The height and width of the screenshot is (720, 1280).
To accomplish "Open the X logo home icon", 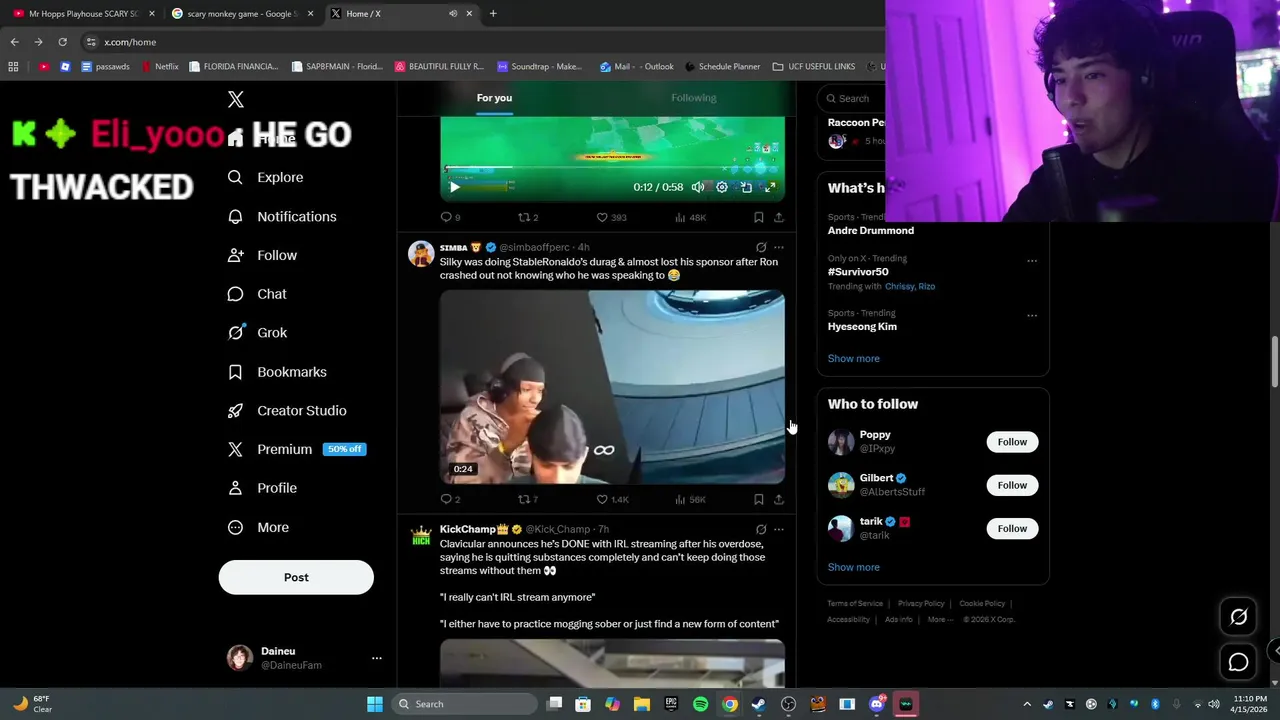I will [236, 99].
